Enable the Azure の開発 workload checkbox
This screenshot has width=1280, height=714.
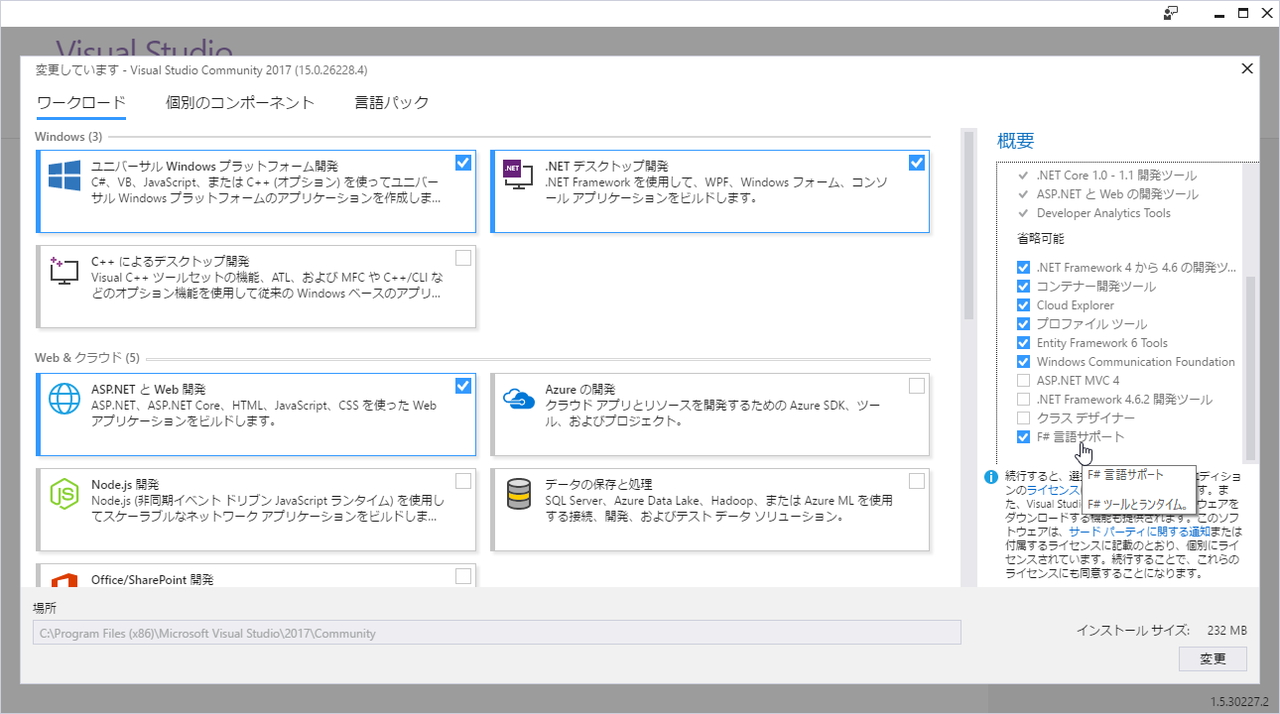pyautogui.click(x=917, y=385)
